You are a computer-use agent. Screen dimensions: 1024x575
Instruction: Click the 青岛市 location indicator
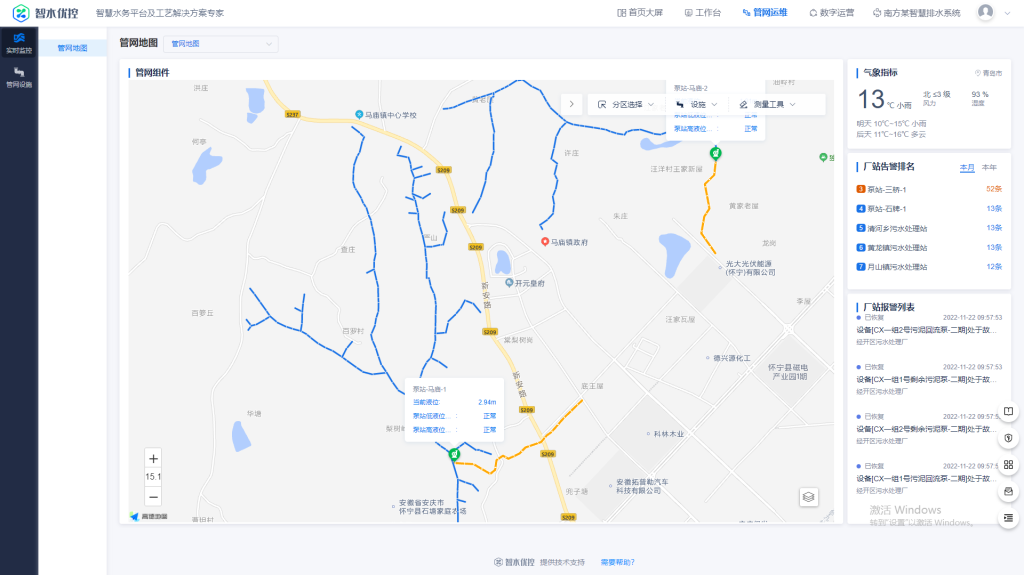988,73
